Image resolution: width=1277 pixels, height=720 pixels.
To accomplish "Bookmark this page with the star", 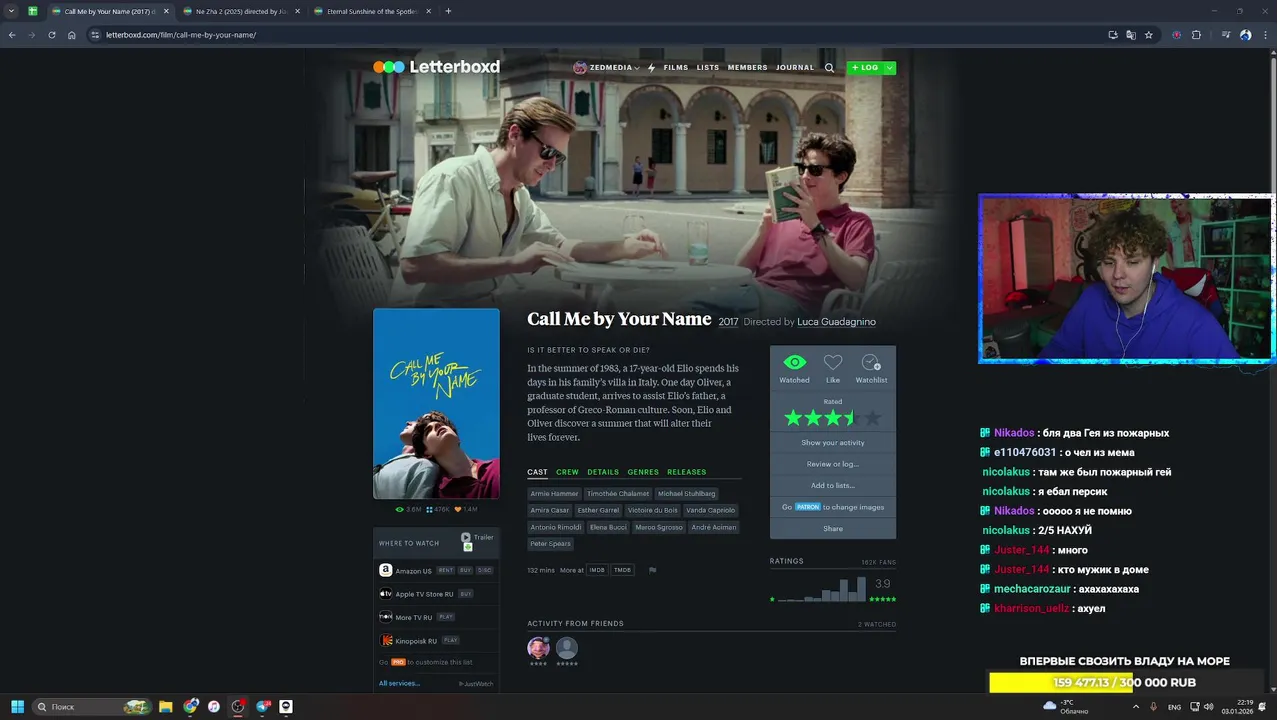I will point(1149,35).
